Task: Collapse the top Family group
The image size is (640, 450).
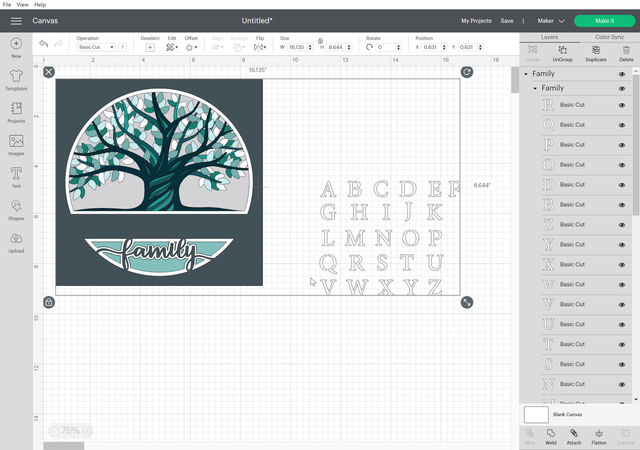Action: [526, 74]
